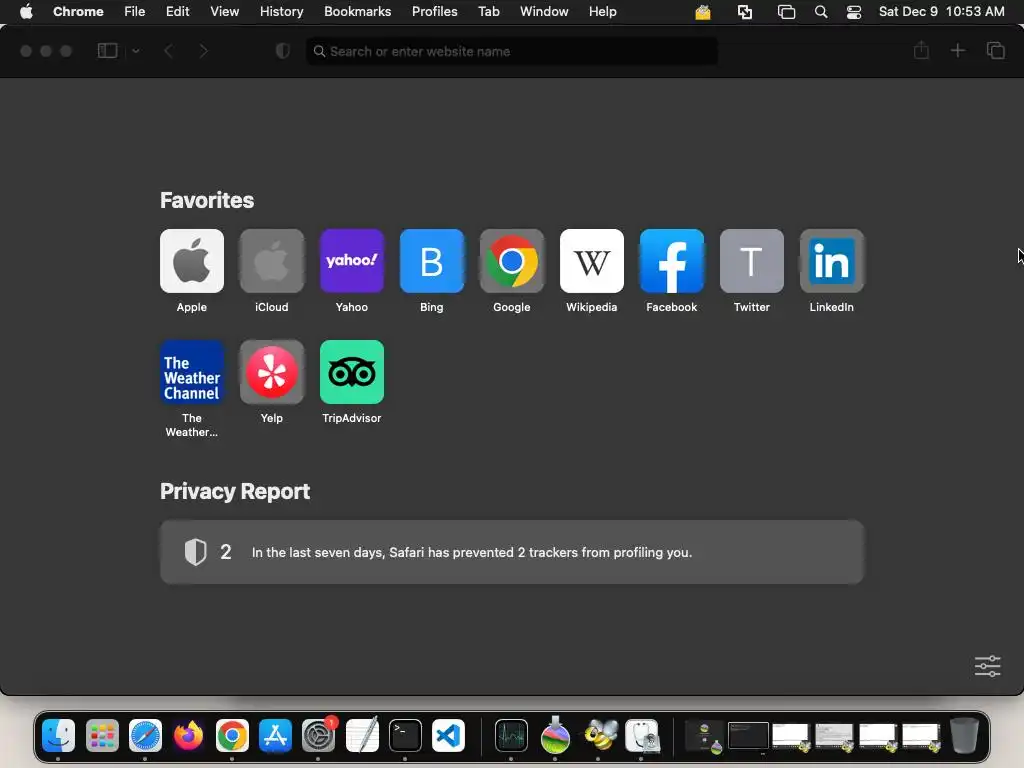Open the Privacy Report shield in the toolbar
The width and height of the screenshot is (1024, 768).
(x=283, y=51)
